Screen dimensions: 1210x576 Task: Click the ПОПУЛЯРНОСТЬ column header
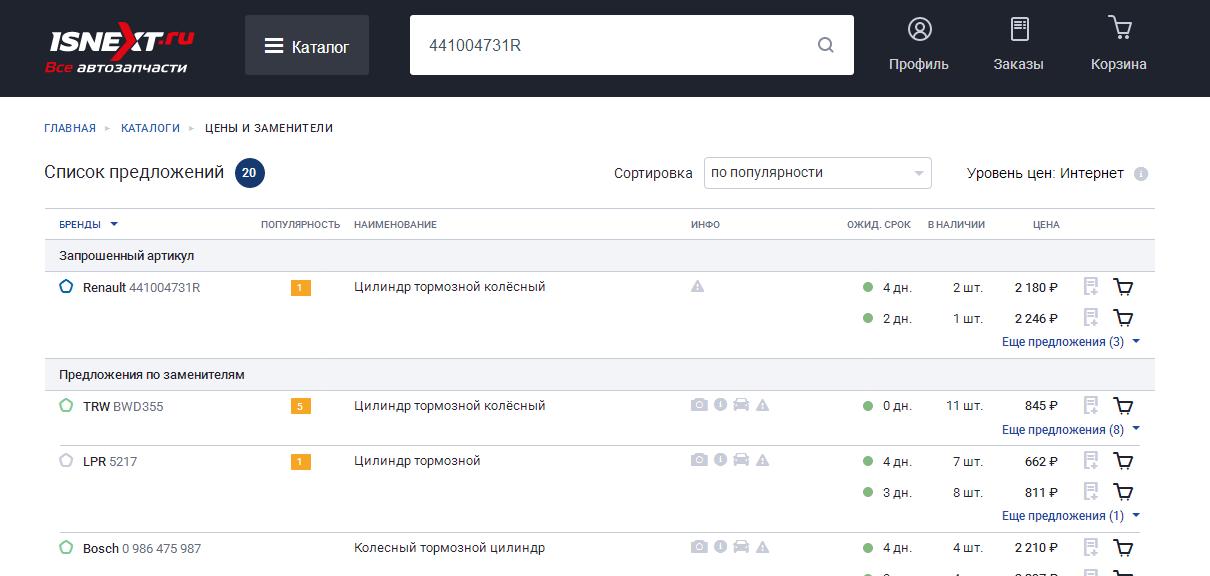click(301, 224)
